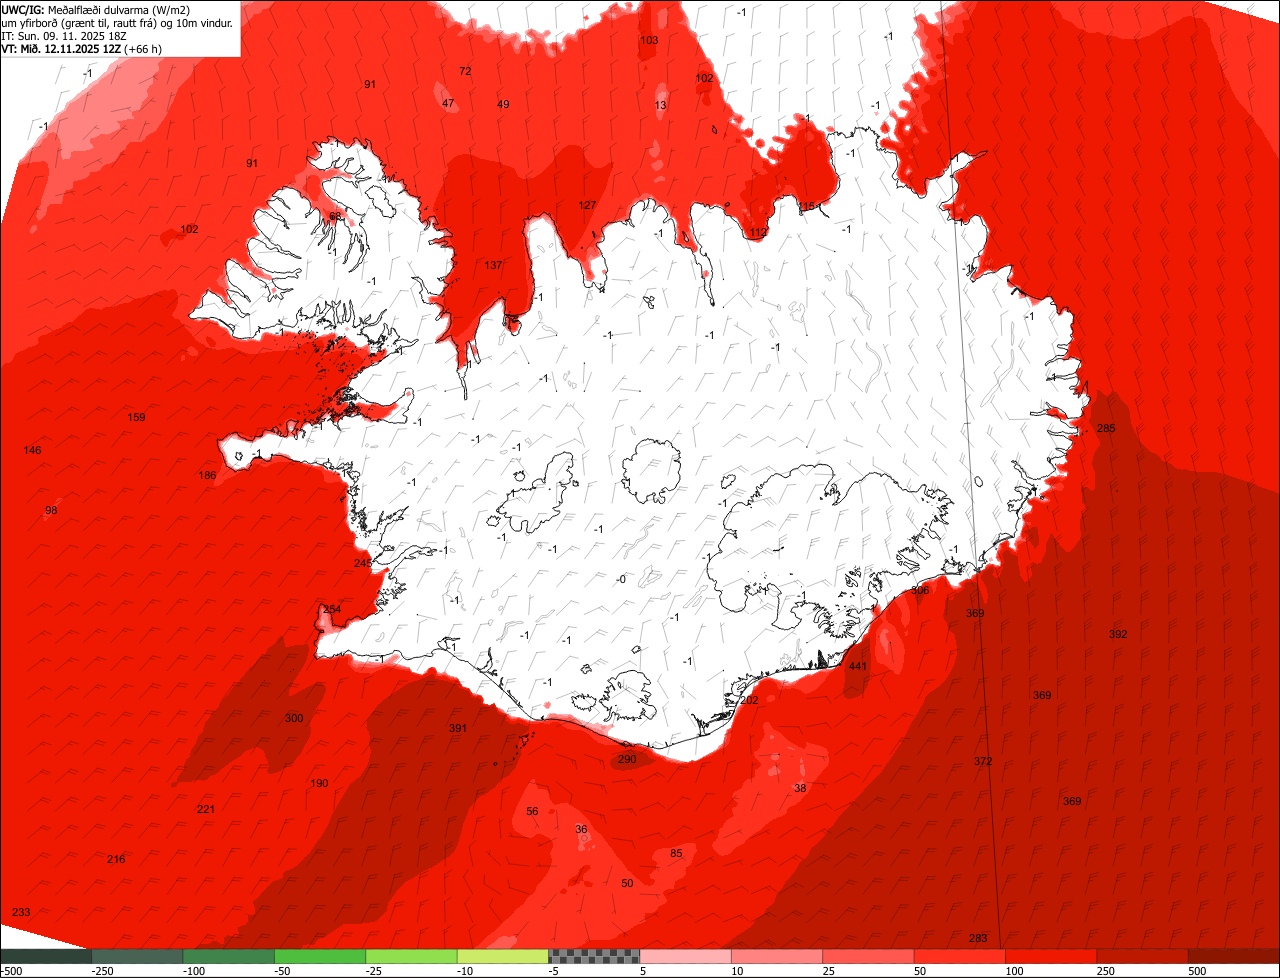Click the legend label 250
This screenshot has width=1280, height=978.
coord(1106,971)
